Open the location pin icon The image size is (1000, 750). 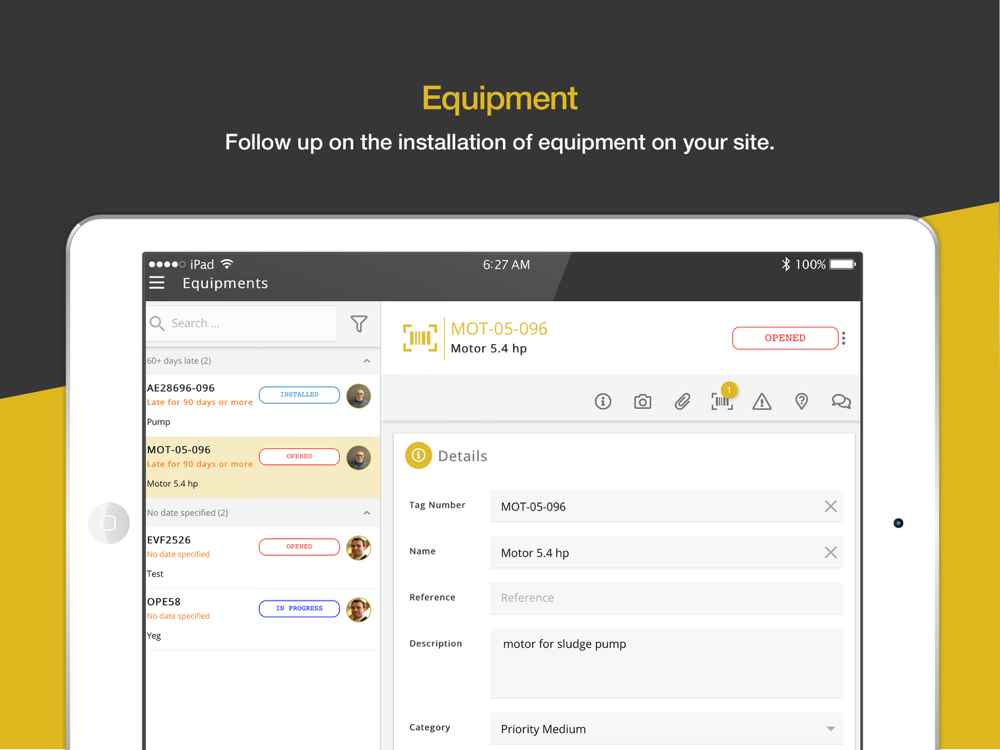802,401
